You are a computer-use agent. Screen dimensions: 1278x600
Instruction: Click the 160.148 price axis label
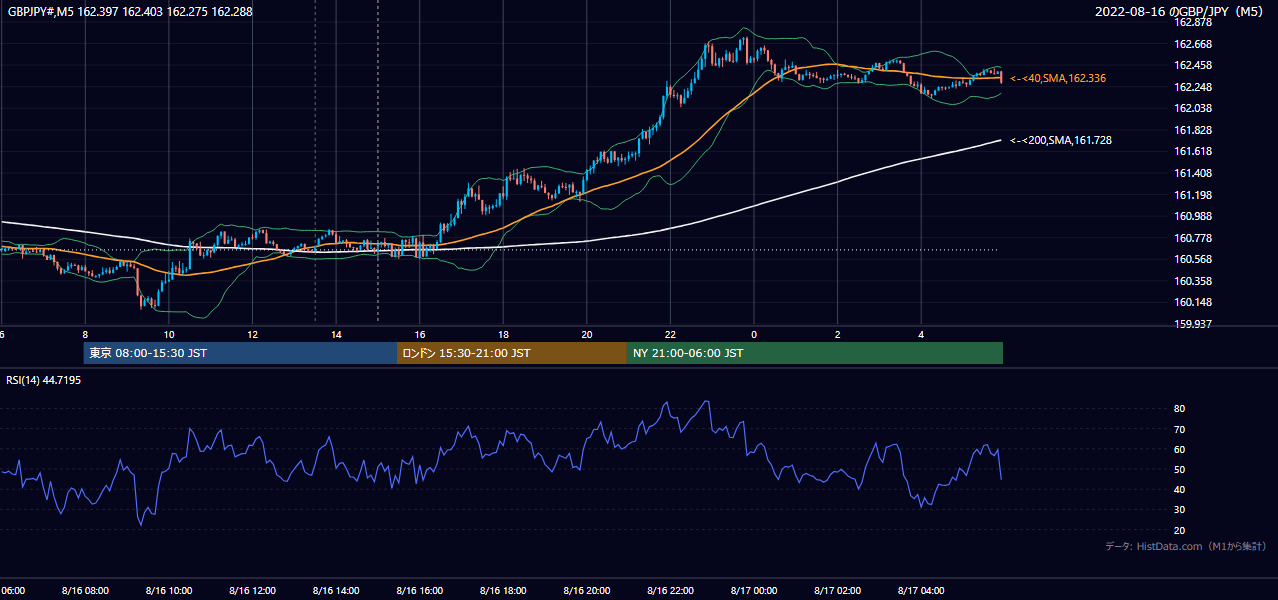tap(1192, 302)
